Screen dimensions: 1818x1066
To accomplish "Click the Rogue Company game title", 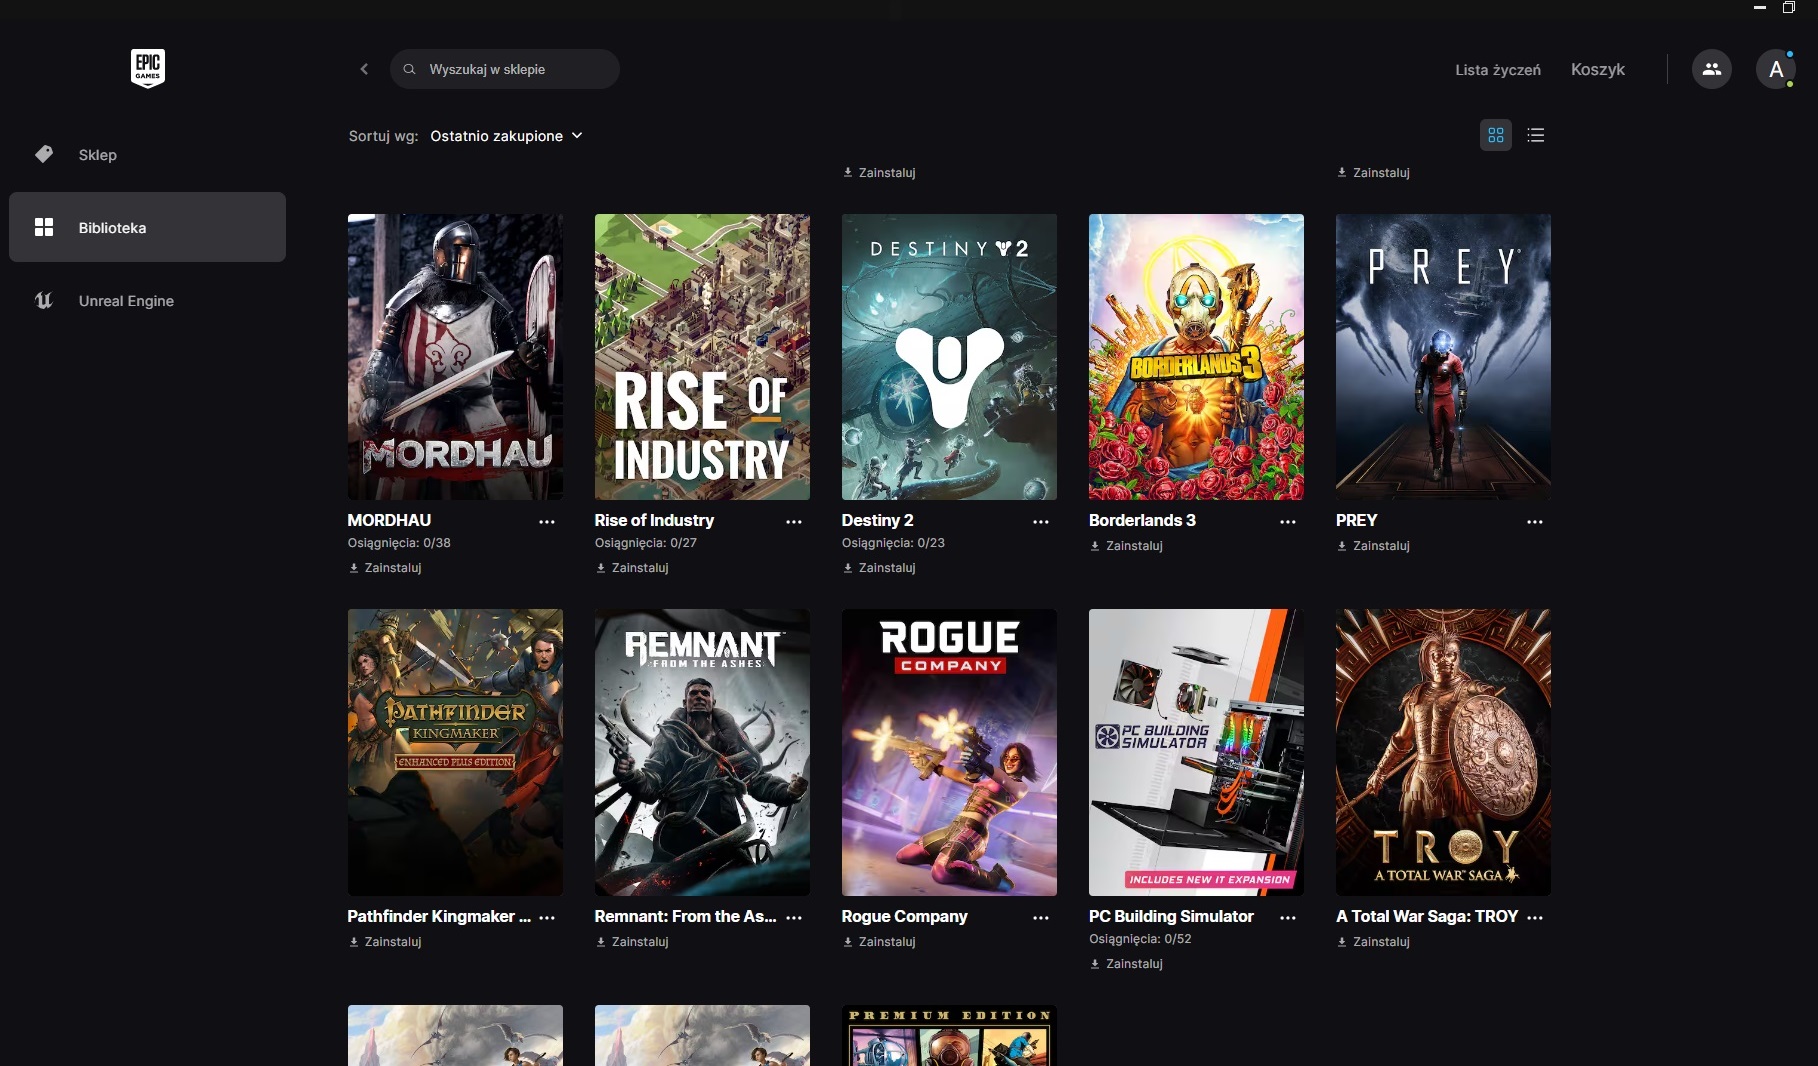I will point(904,916).
